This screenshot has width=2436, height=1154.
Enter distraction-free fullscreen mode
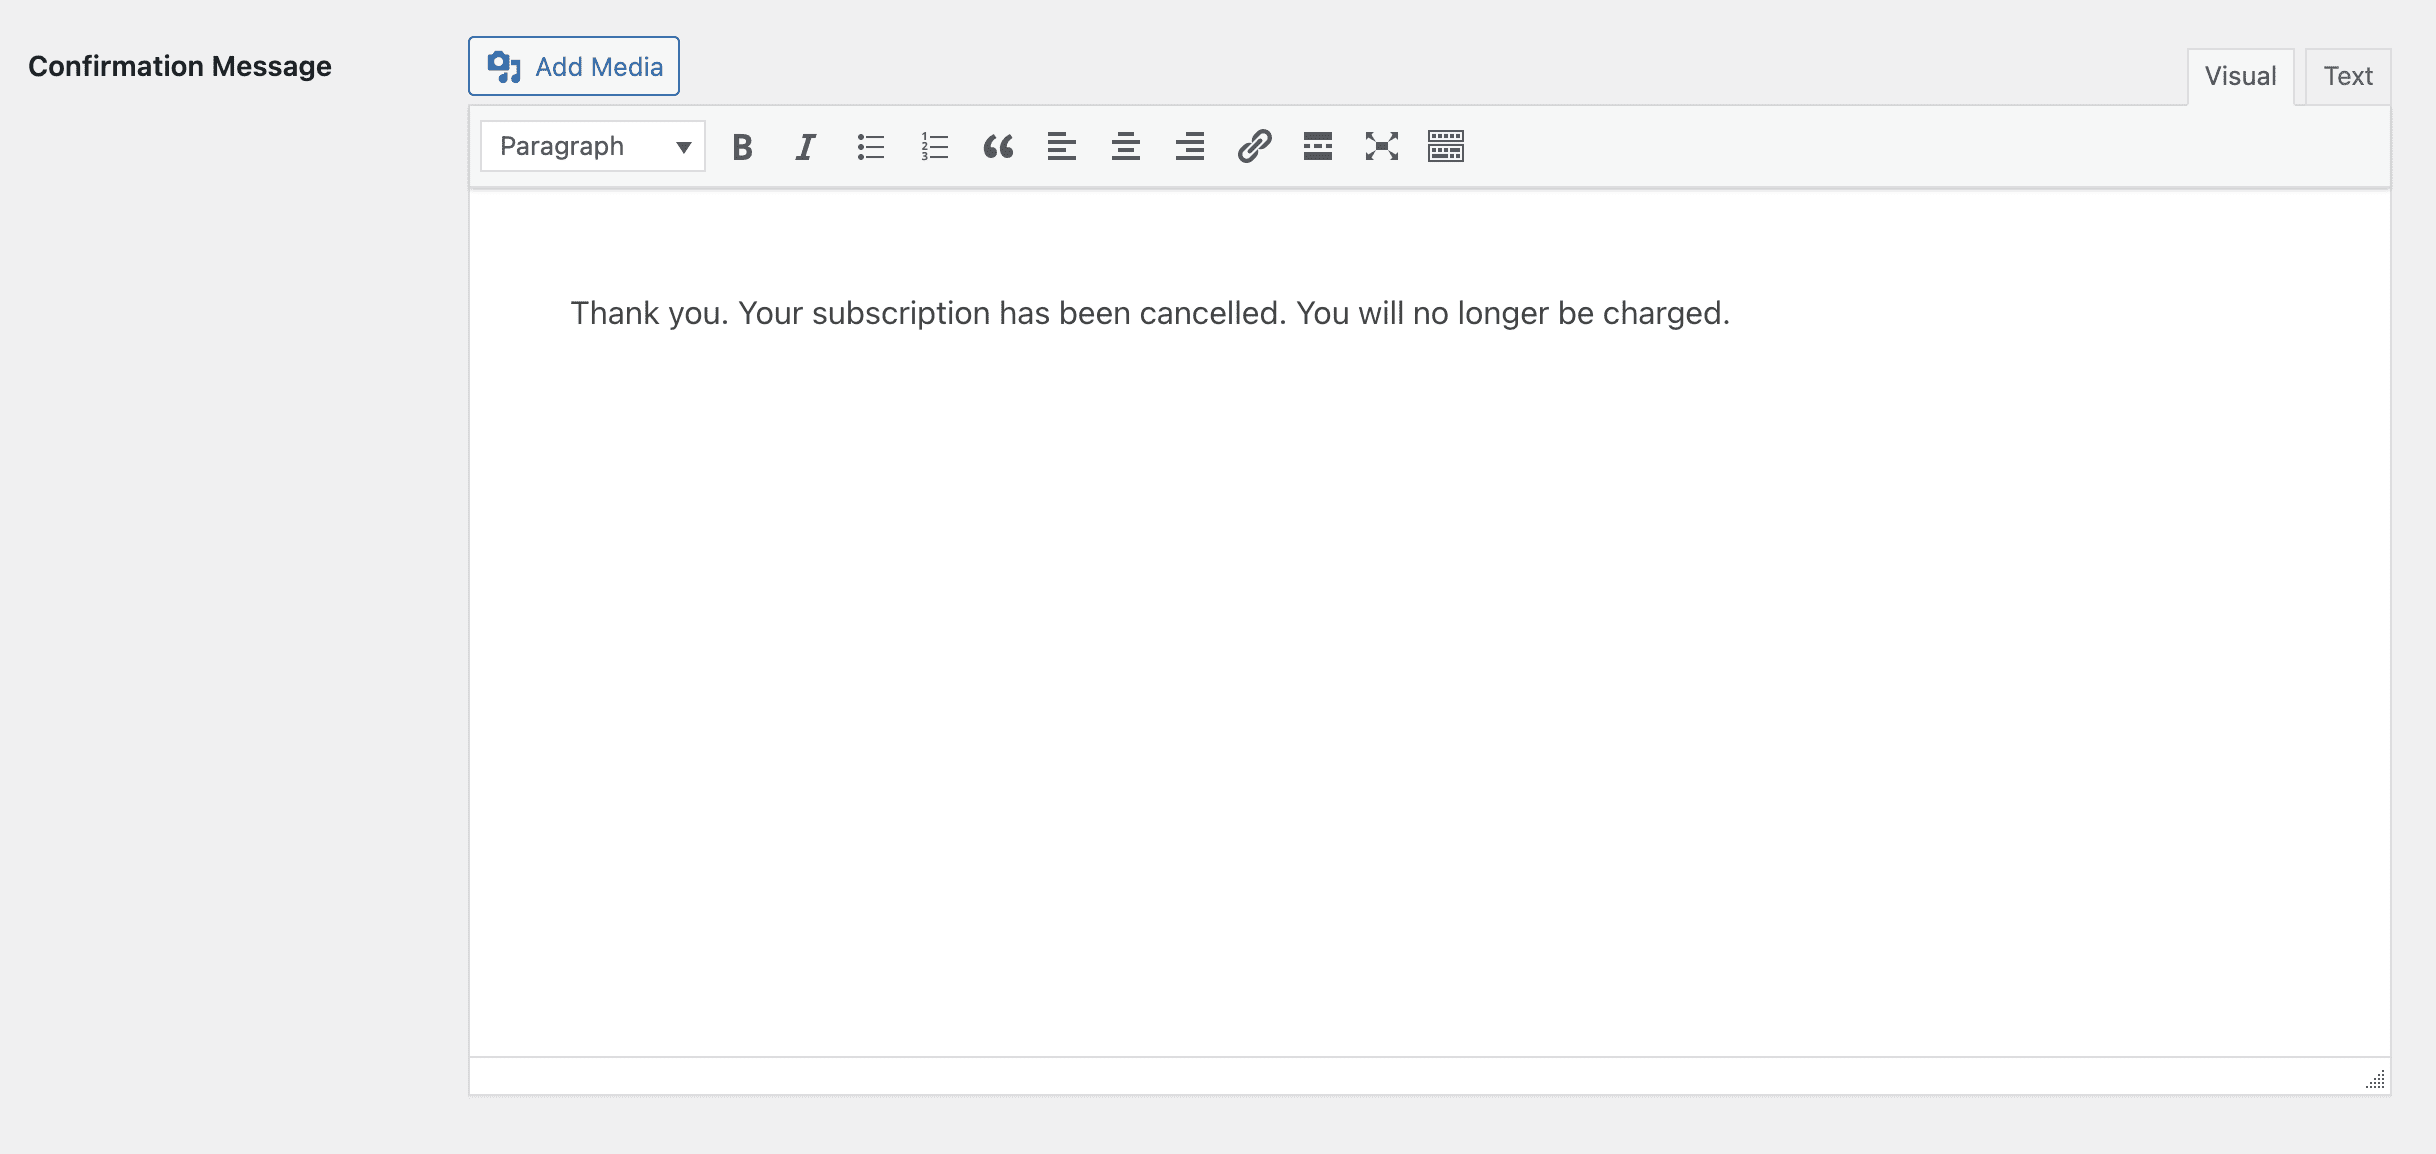[x=1382, y=147]
